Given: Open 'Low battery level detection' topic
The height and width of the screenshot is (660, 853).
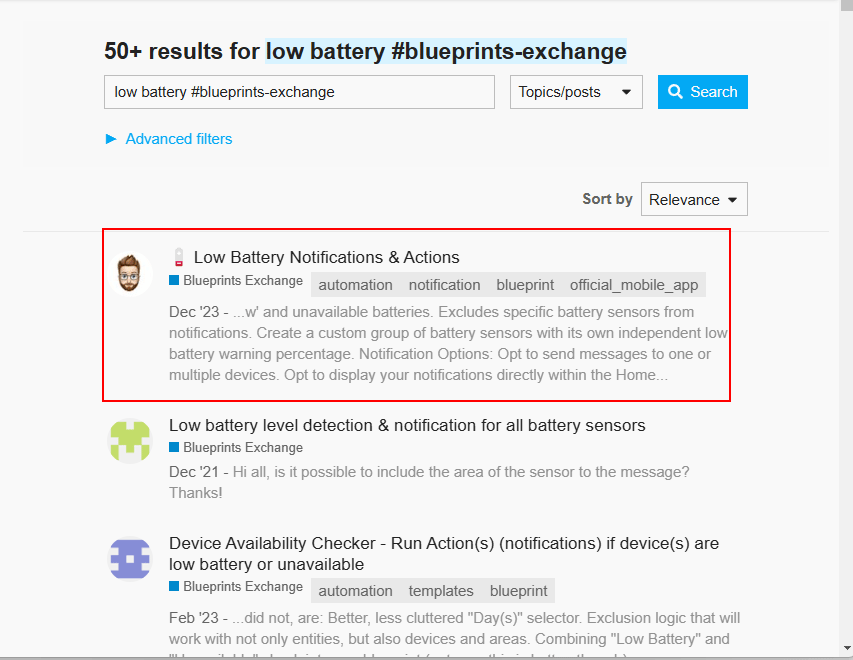Looking at the screenshot, I should 407,425.
